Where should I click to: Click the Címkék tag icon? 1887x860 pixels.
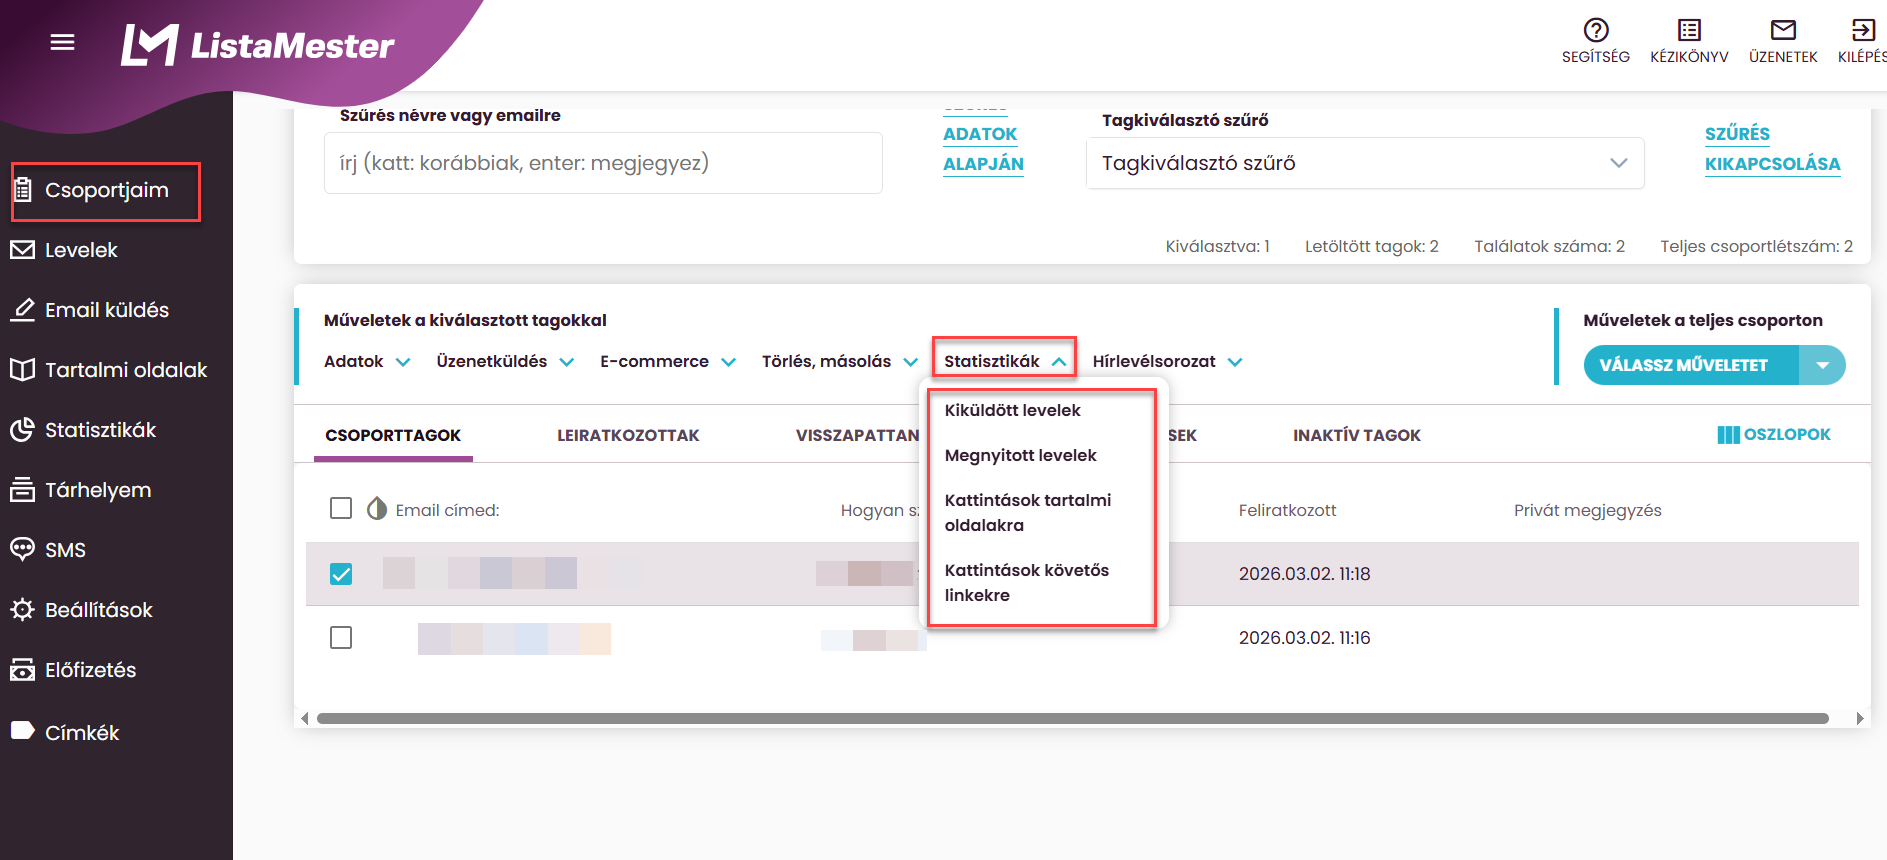[x=22, y=731]
